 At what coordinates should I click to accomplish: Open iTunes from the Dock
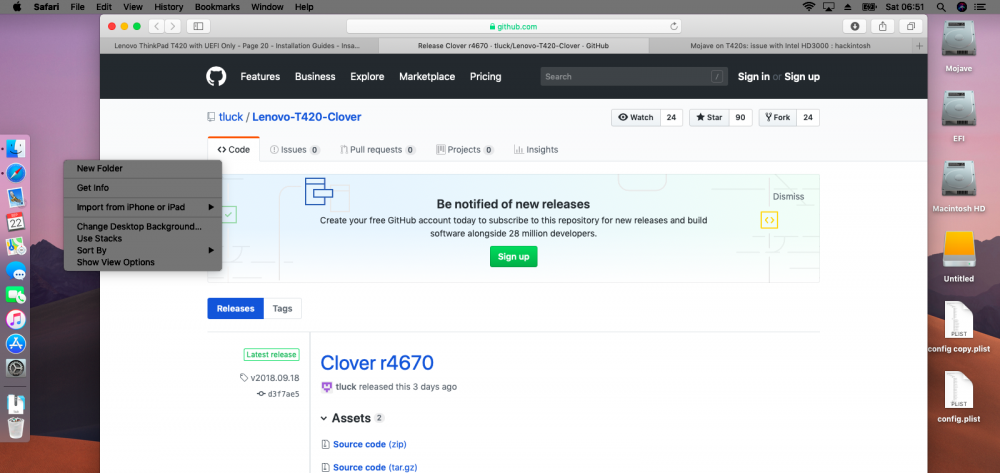click(x=16, y=319)
